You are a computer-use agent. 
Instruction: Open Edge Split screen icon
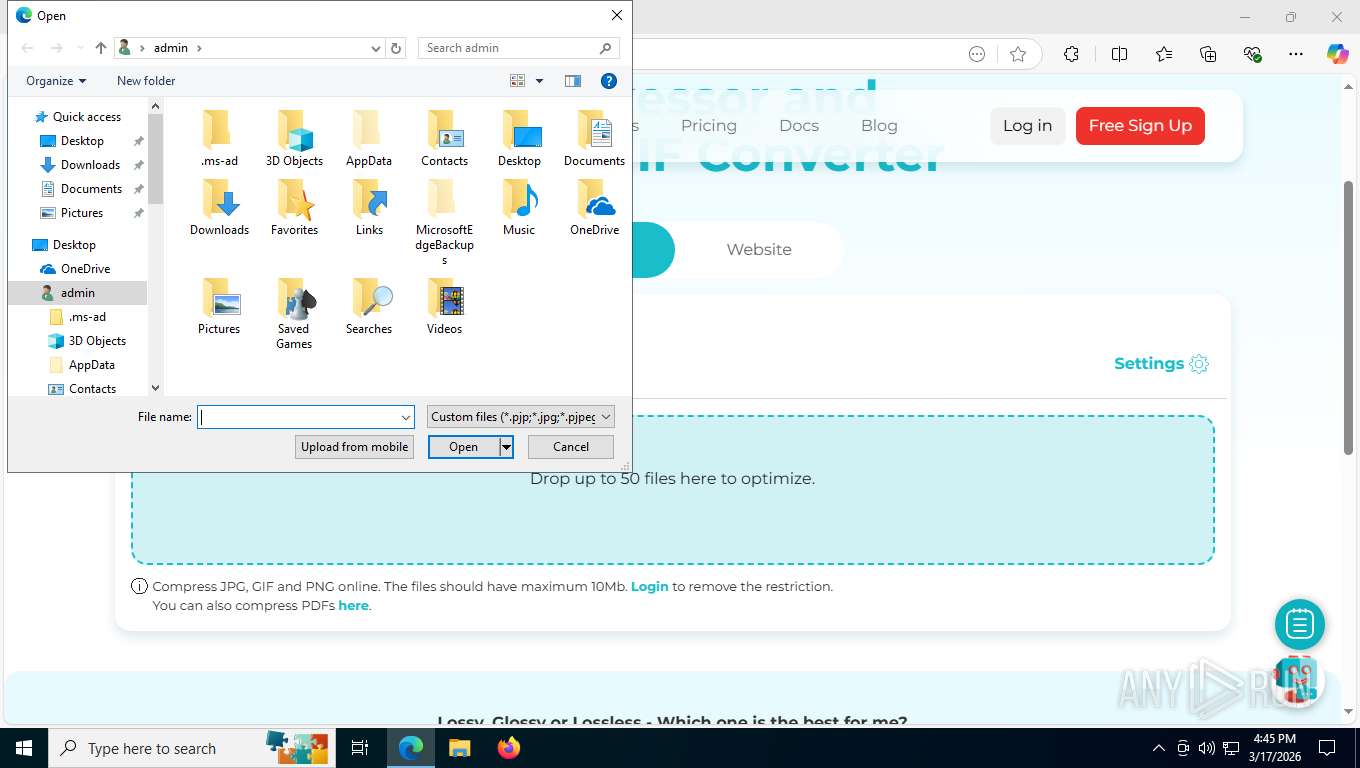(1119, 54)
